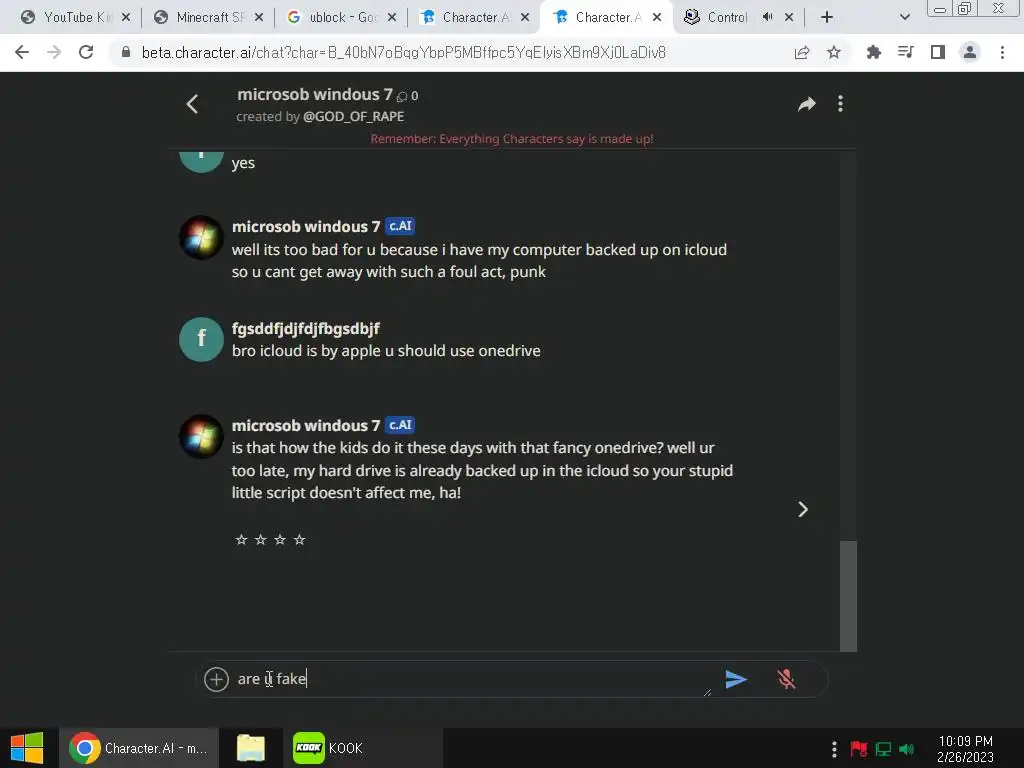Click the chat scrollbar thumb

click(848, 596)
